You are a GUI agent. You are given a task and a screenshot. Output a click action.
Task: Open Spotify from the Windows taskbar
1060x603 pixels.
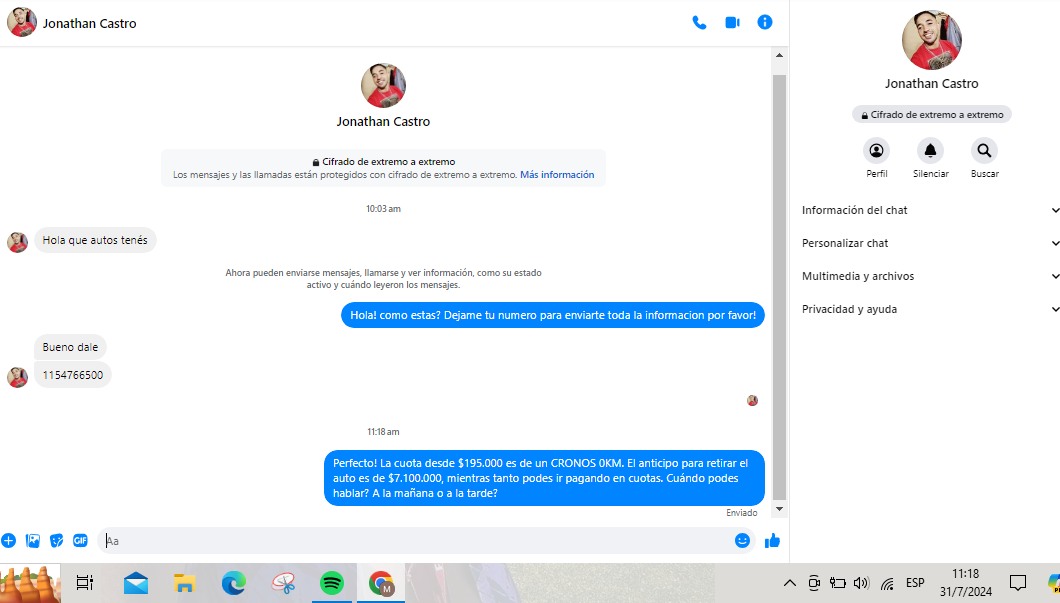(x=331, y=583)
